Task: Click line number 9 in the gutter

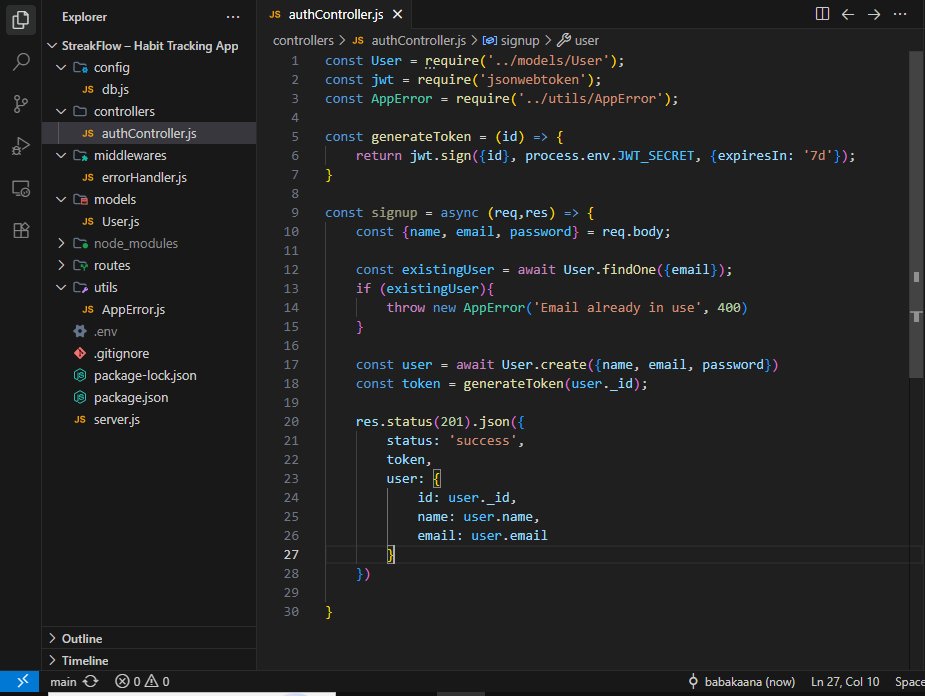Action: click(x=294, y=212)
